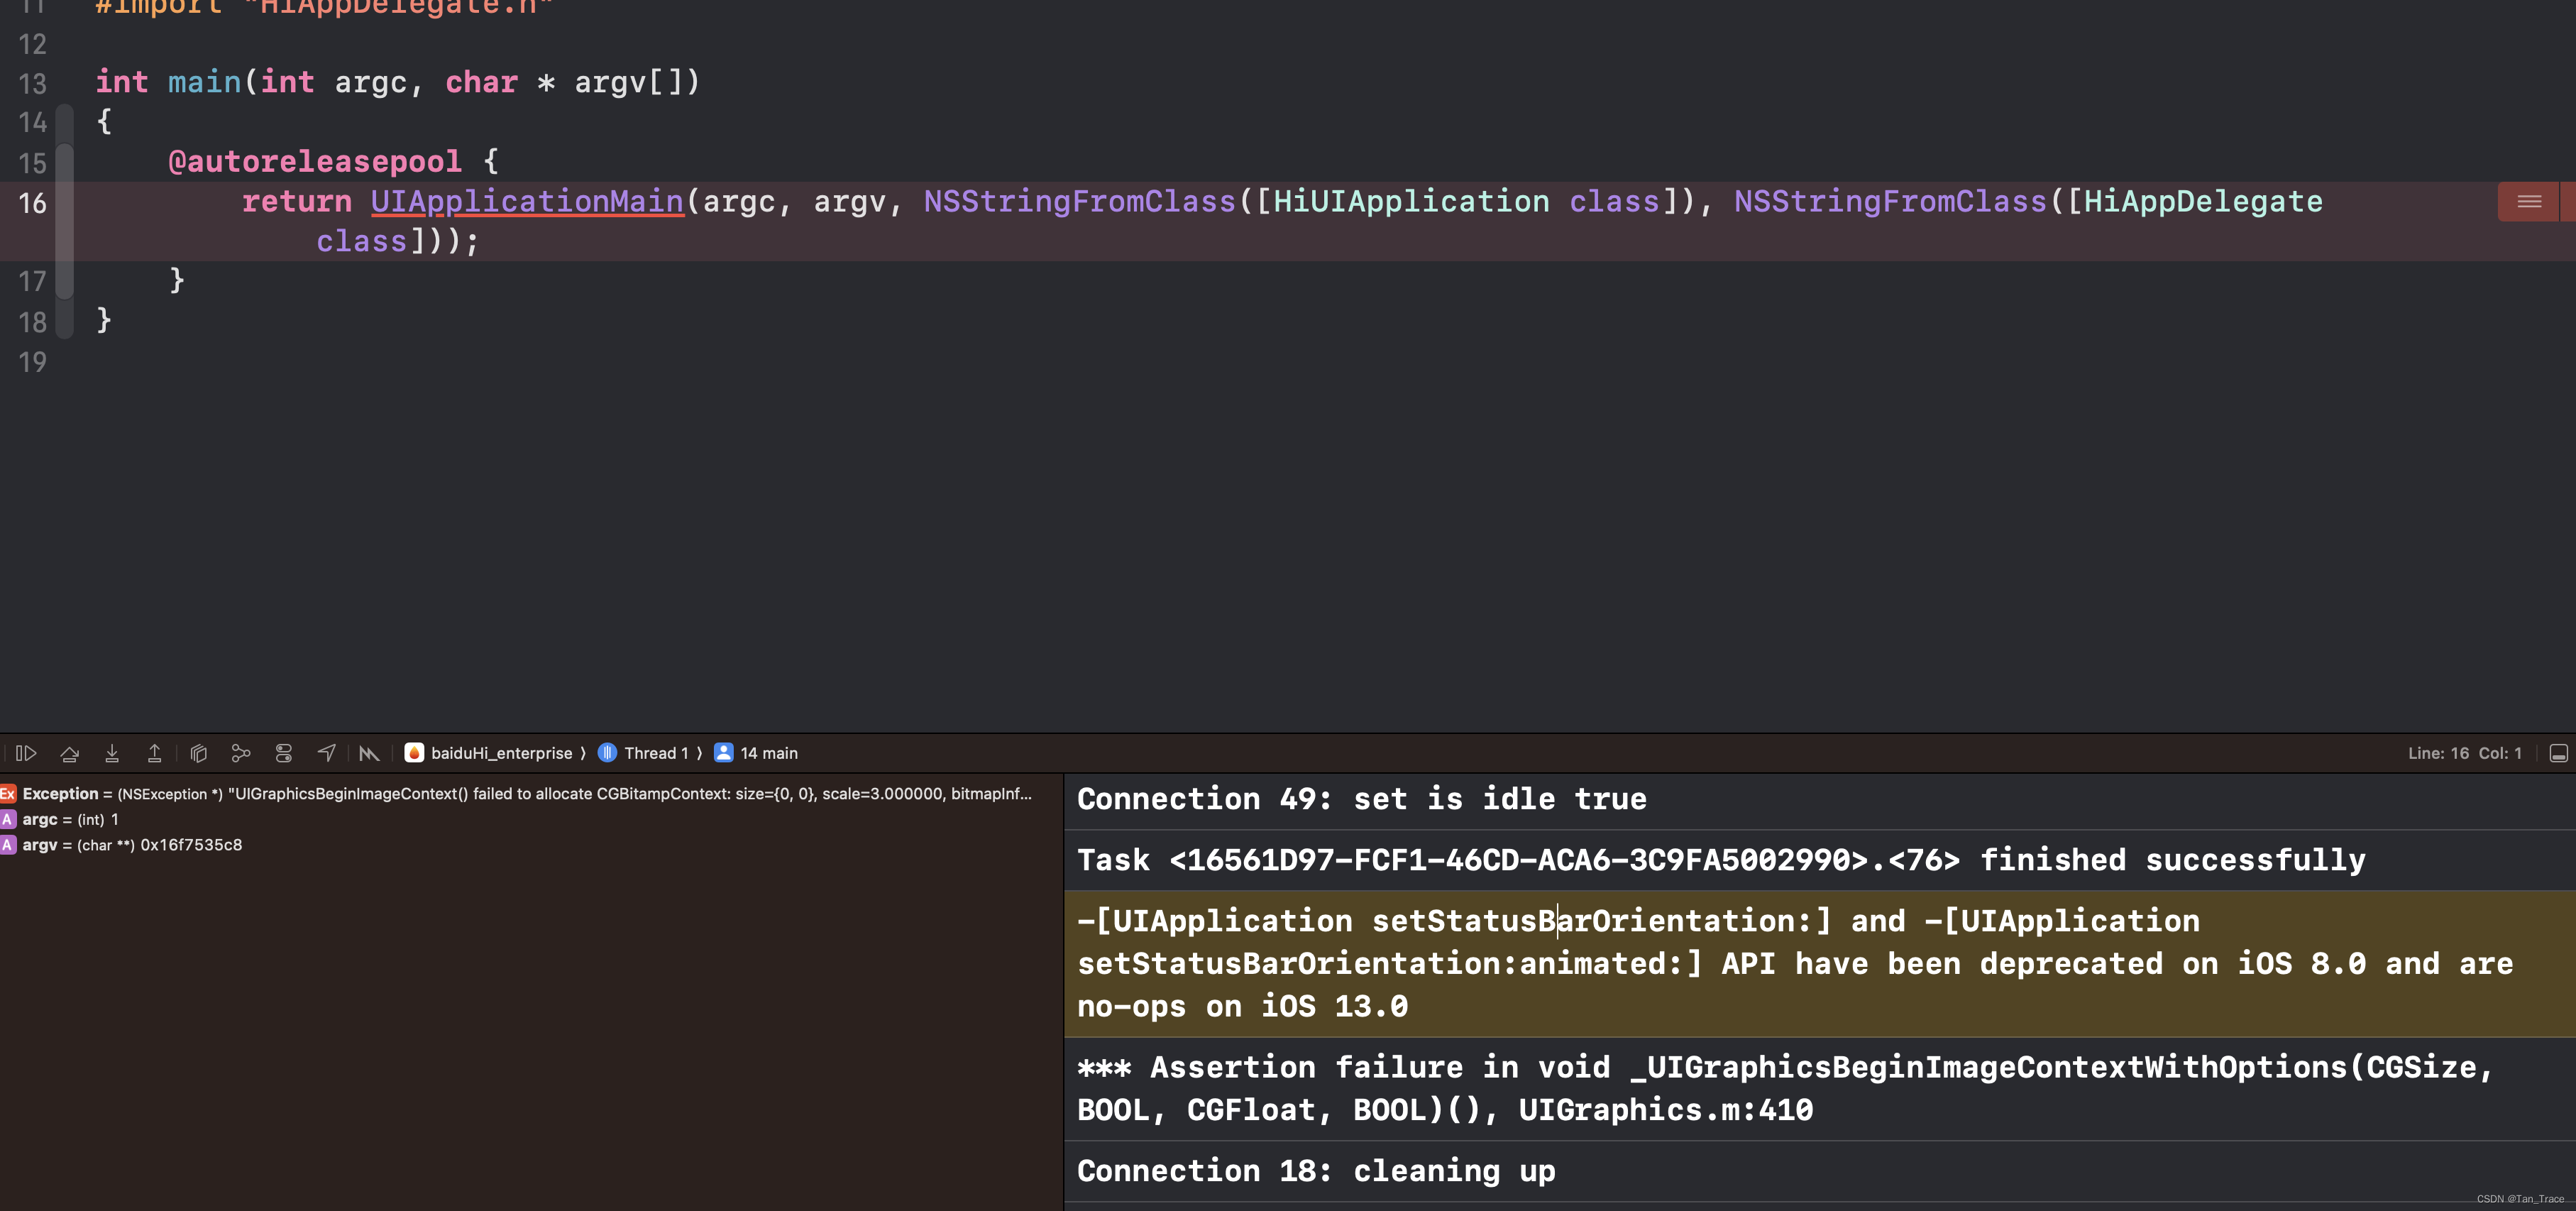Open the Debug View Hierarchy tool
The image size is (2576, 1211).
[199, 753]
